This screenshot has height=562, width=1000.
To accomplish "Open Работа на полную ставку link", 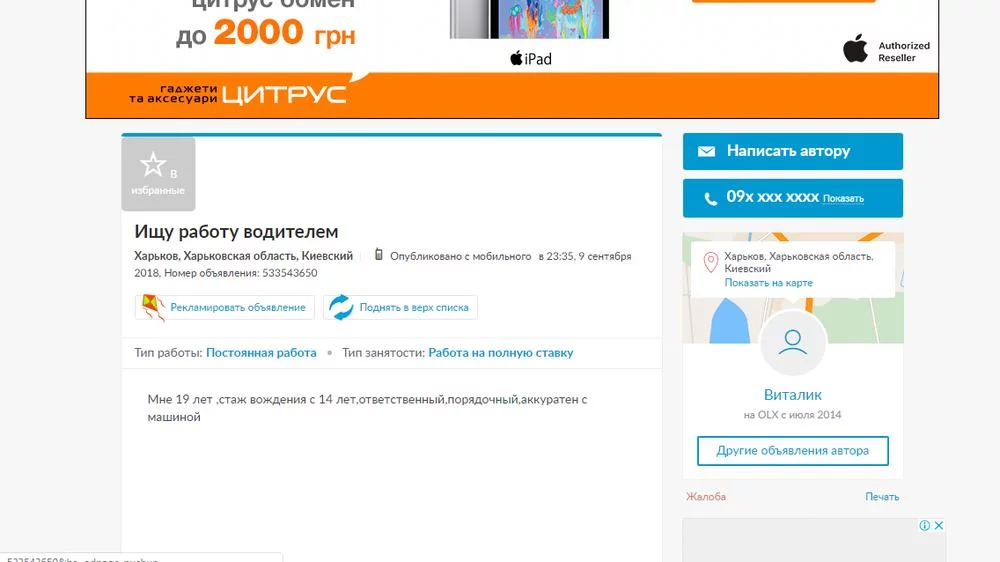I will click(501, 353).
